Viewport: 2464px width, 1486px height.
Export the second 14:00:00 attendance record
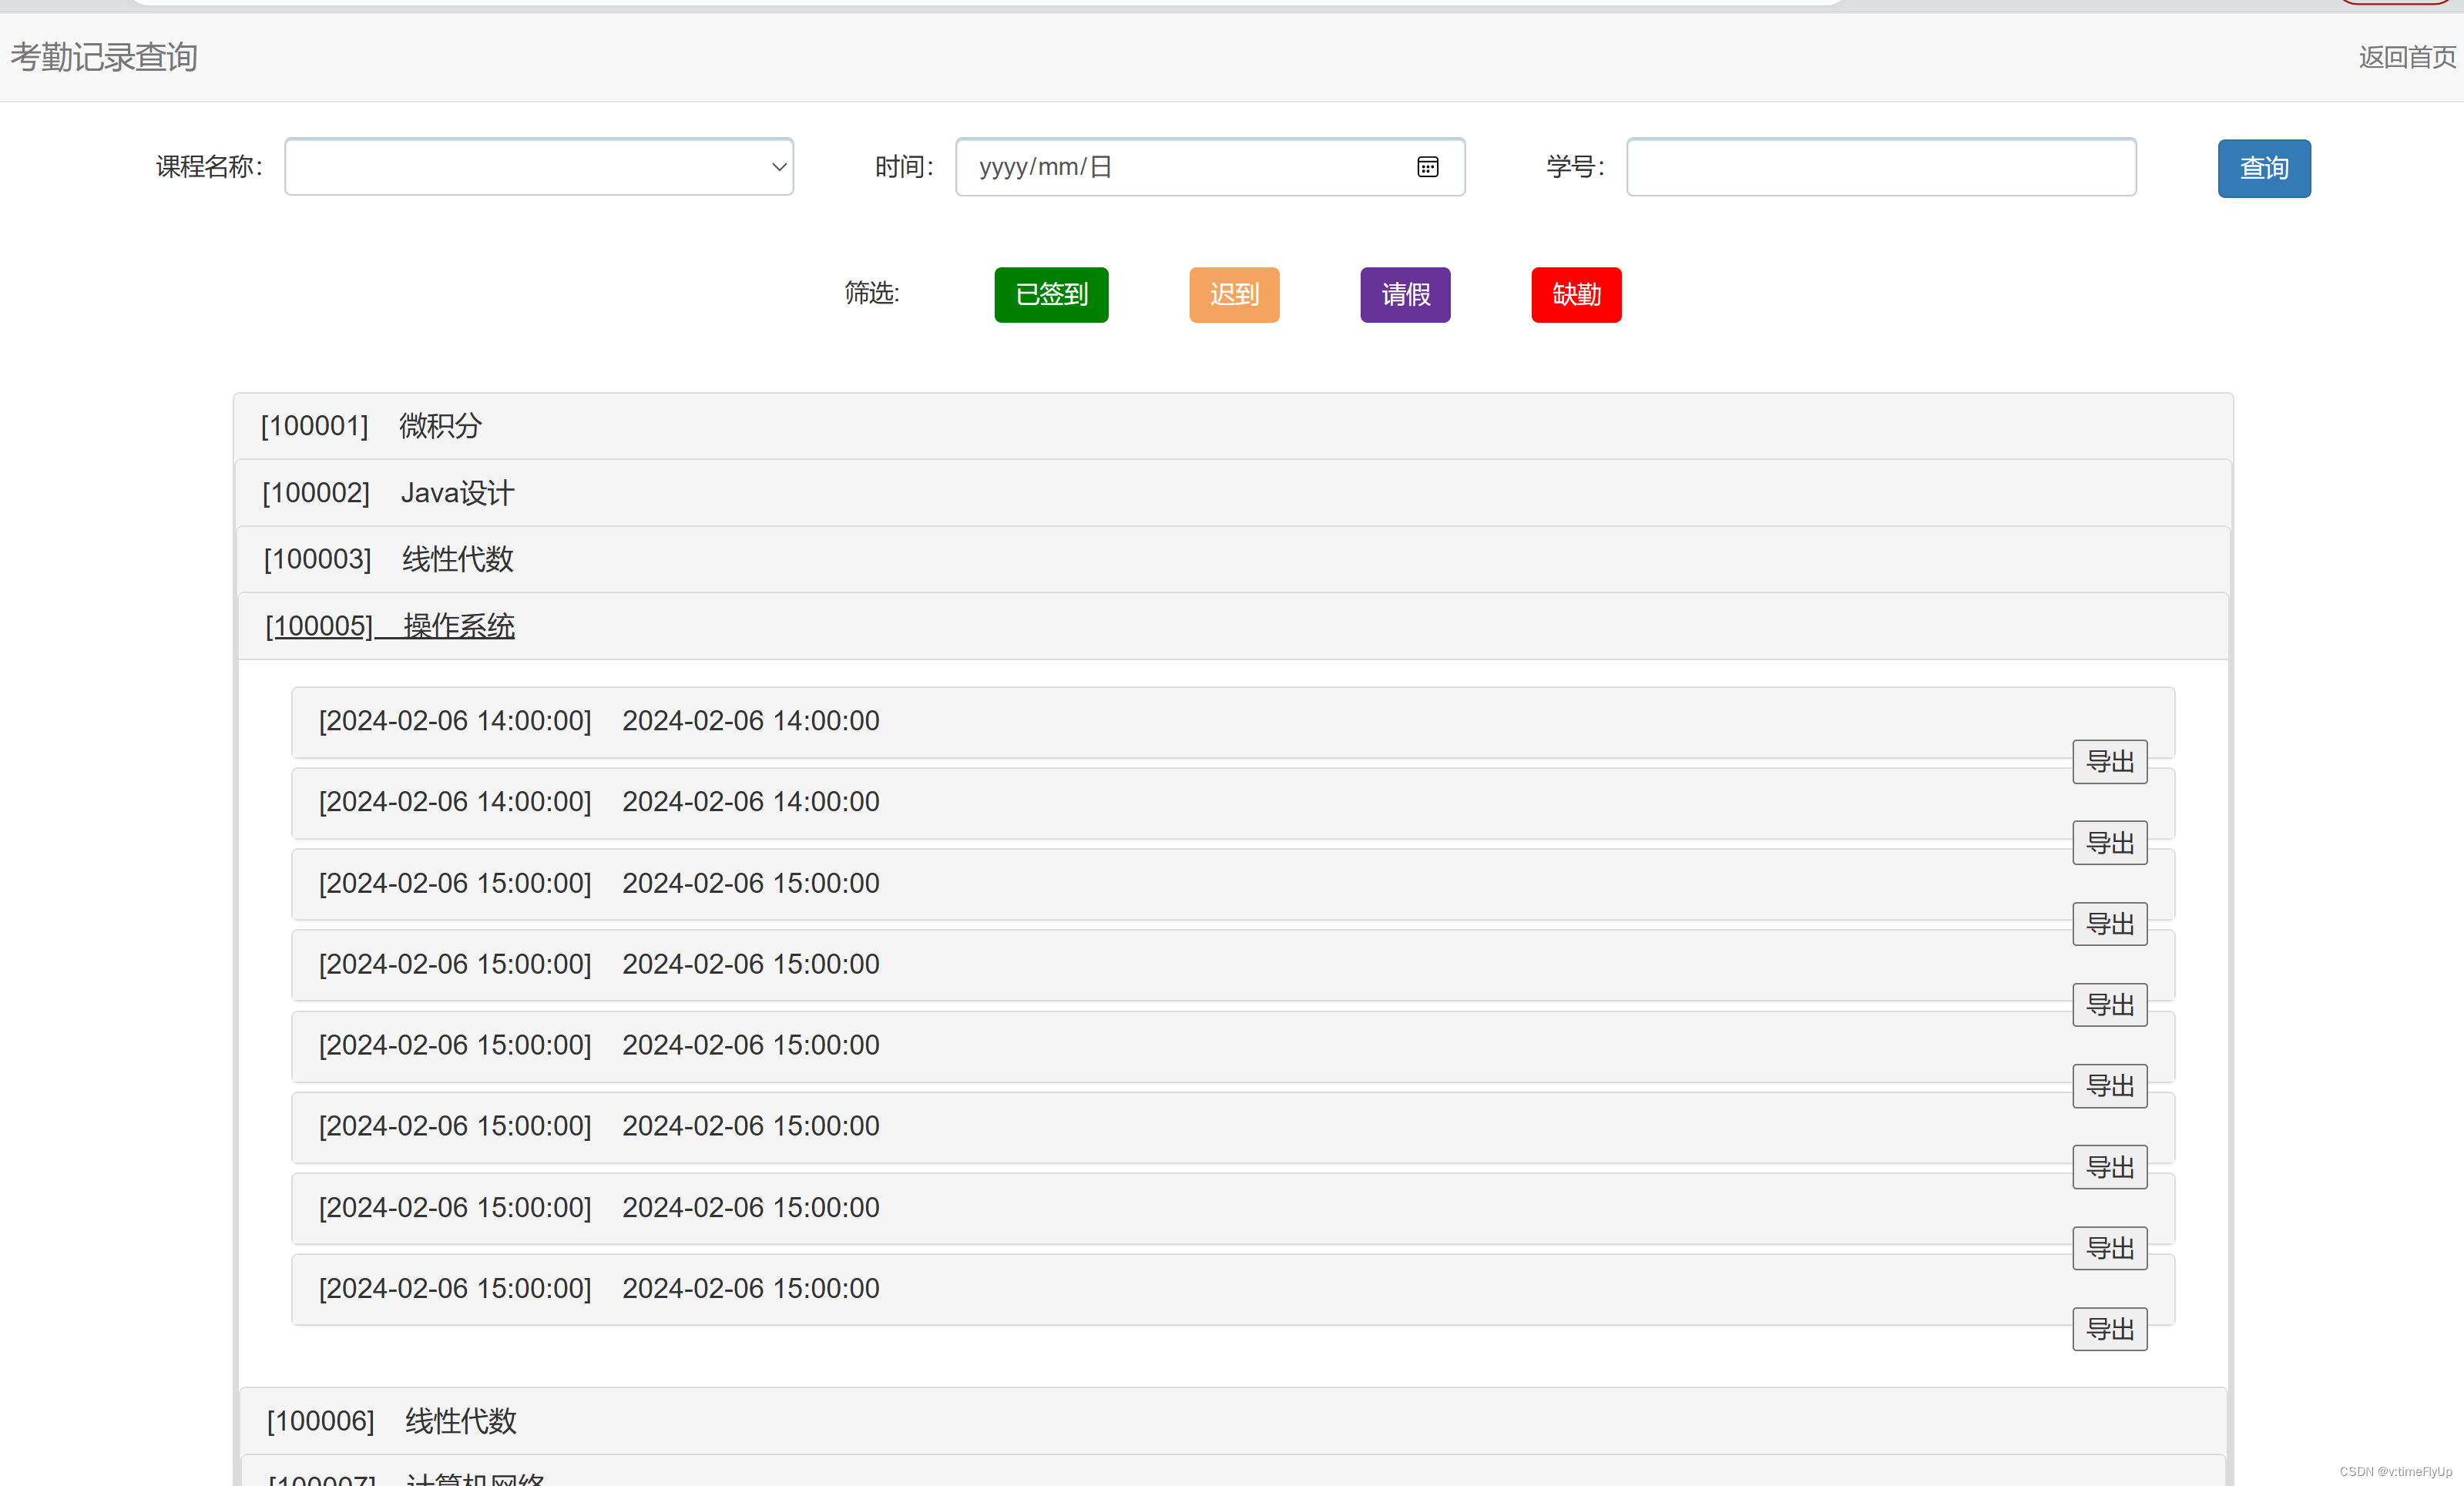click(x=2109, y=843)
